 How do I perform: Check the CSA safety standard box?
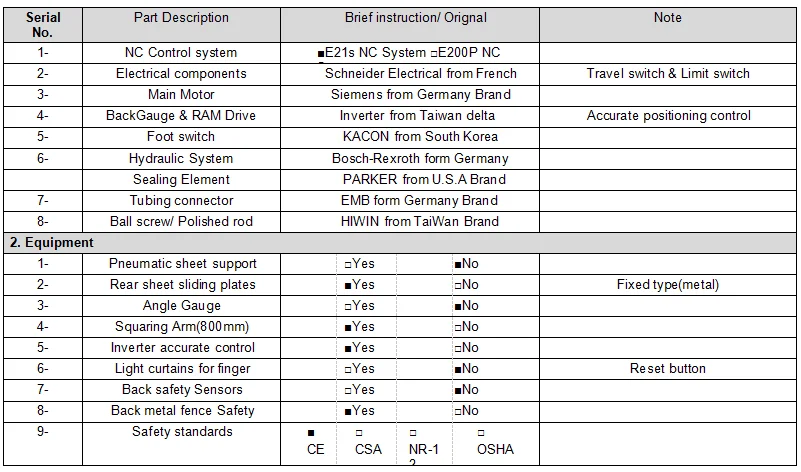point(359,433)
